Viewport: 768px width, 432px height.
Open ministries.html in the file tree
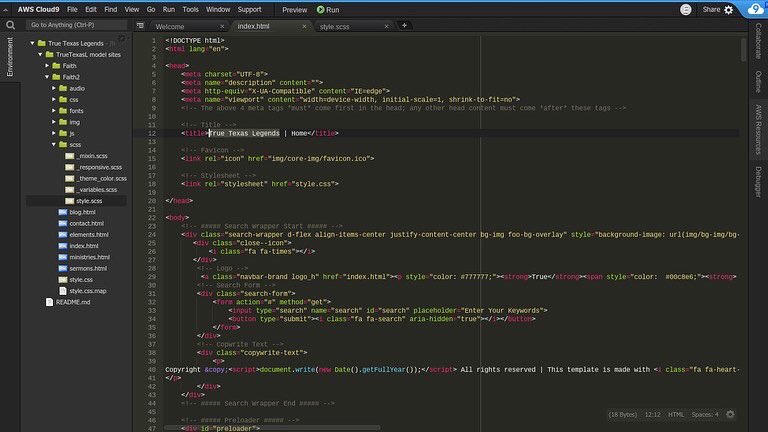[89, 257]
